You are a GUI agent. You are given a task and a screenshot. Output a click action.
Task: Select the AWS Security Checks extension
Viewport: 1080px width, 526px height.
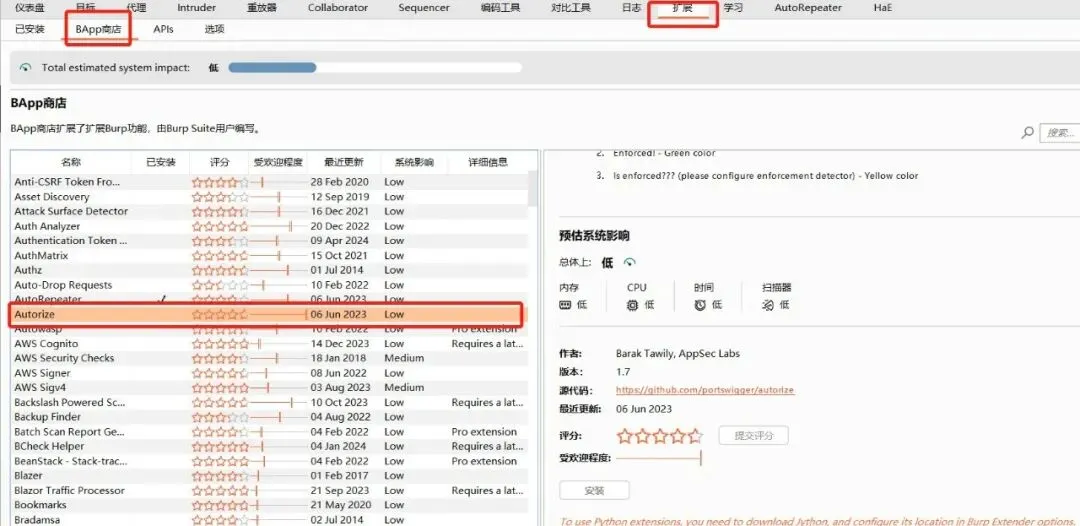[x=268, y=358]
